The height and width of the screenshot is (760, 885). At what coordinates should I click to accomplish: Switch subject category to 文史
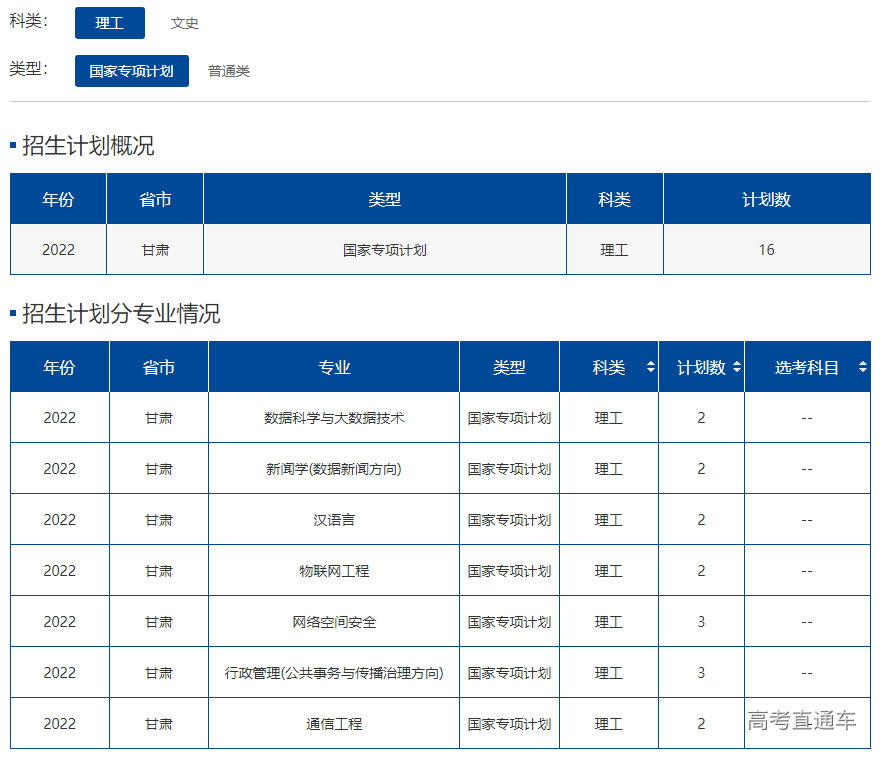184,23
